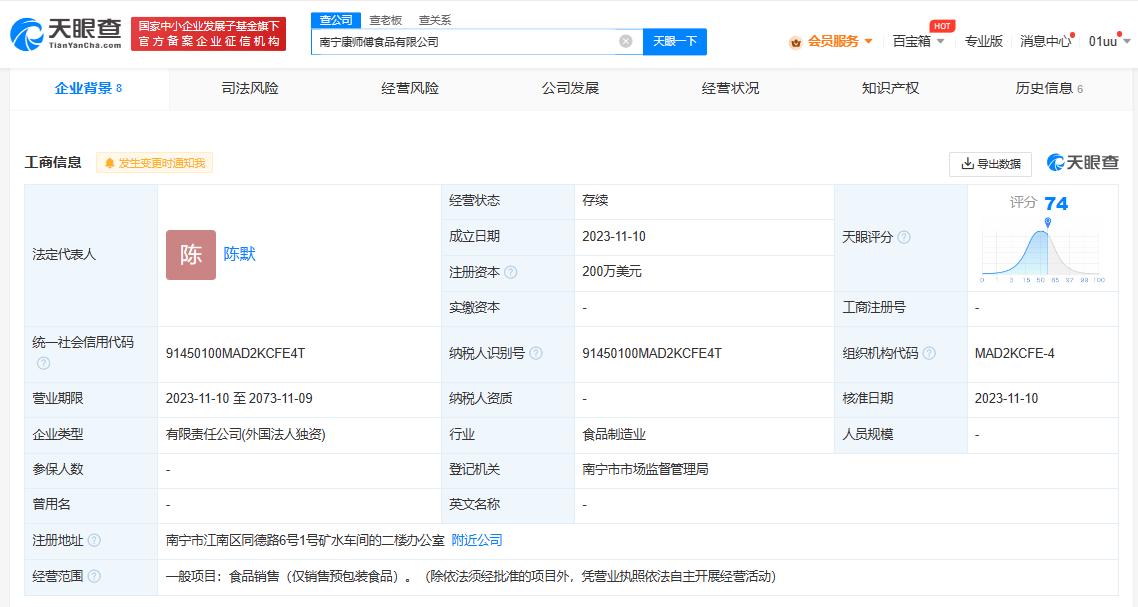The image size is (1138, 607).
Task: Switch to 知识产权 tab
Action: click(890, 88)
